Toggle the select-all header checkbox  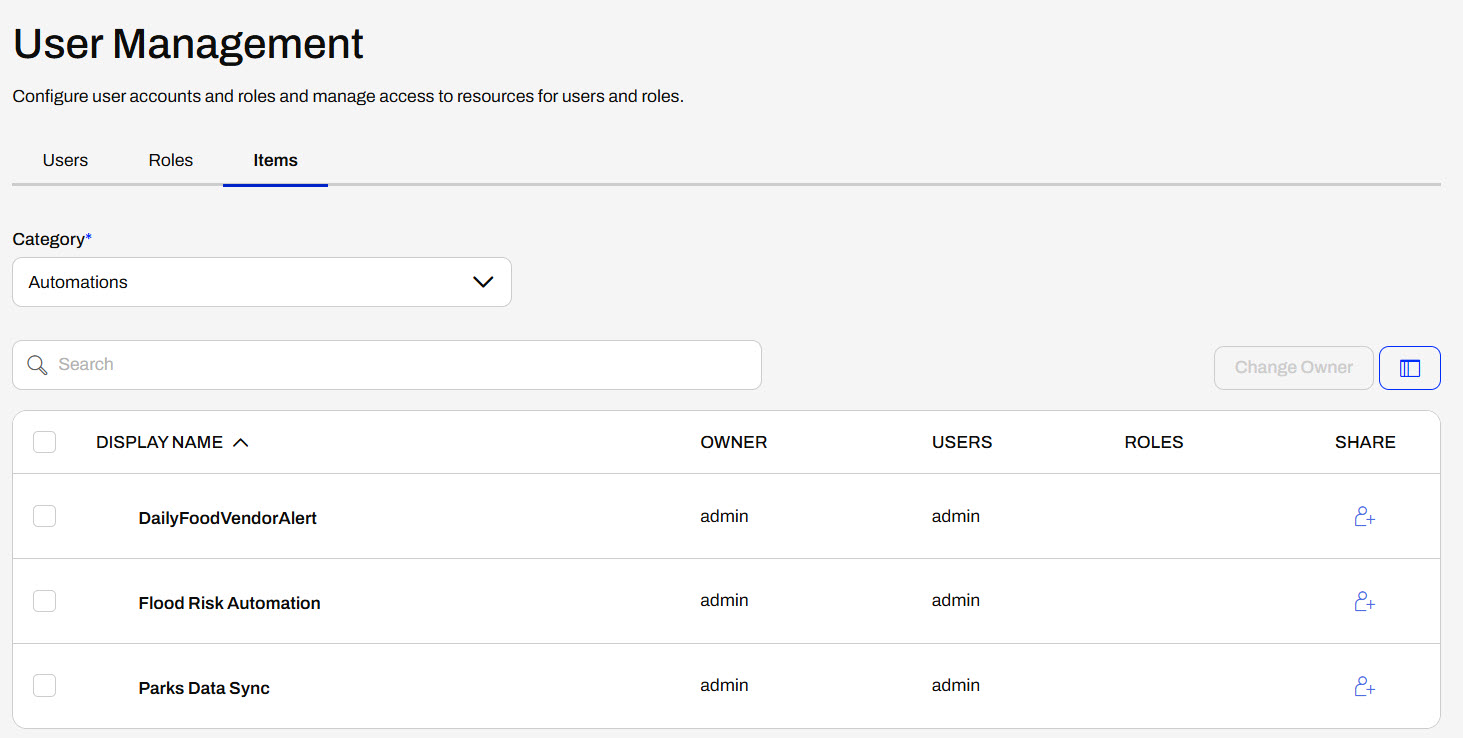44,442
